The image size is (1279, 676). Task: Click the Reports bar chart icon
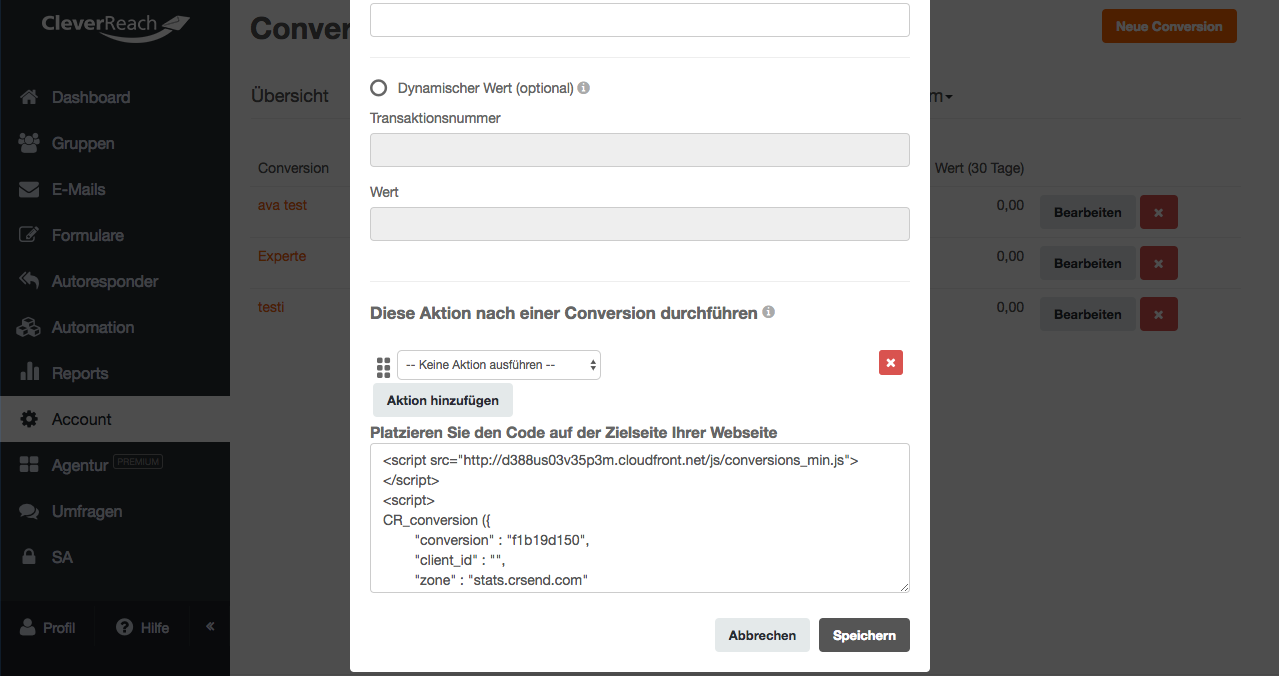(29, 373)
